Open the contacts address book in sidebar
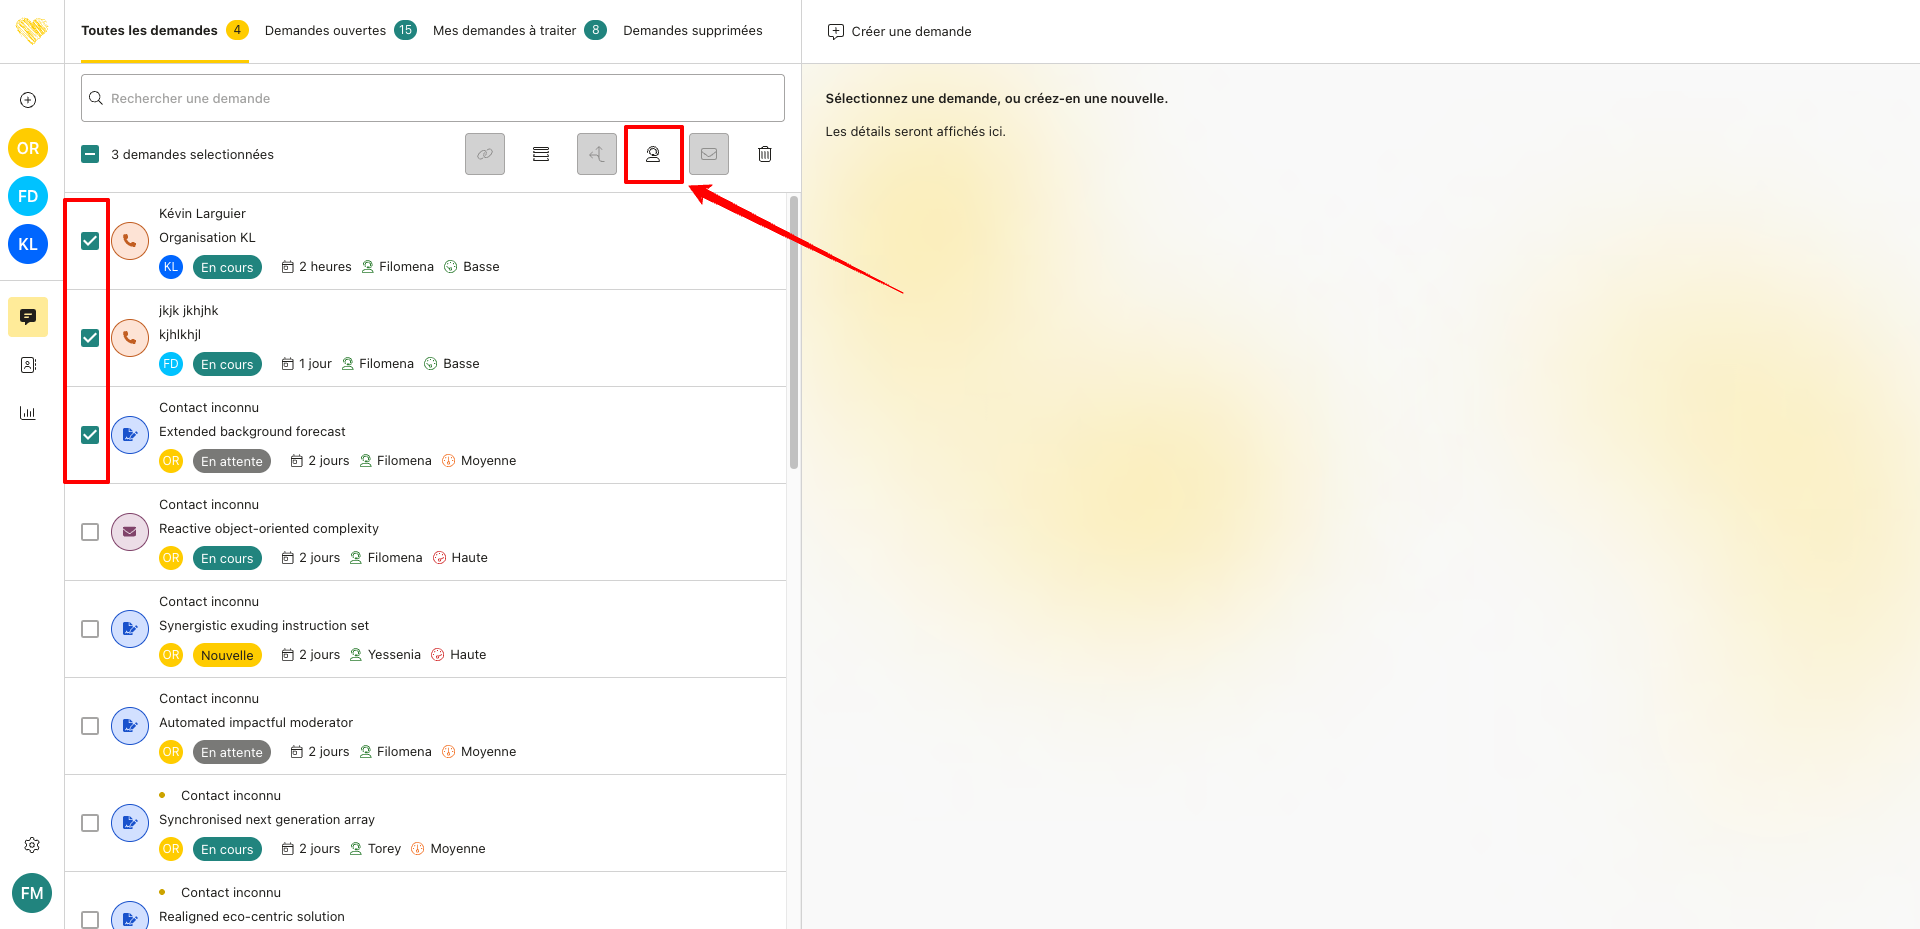The height and width of the screenshot is (929, 1920). 28,365
